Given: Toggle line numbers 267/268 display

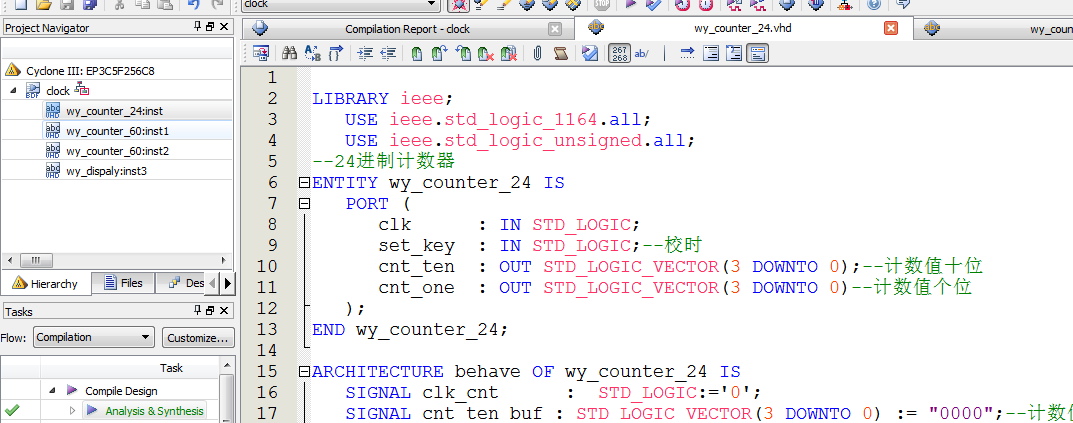Looking at the screenshot, I should point(619,53).
